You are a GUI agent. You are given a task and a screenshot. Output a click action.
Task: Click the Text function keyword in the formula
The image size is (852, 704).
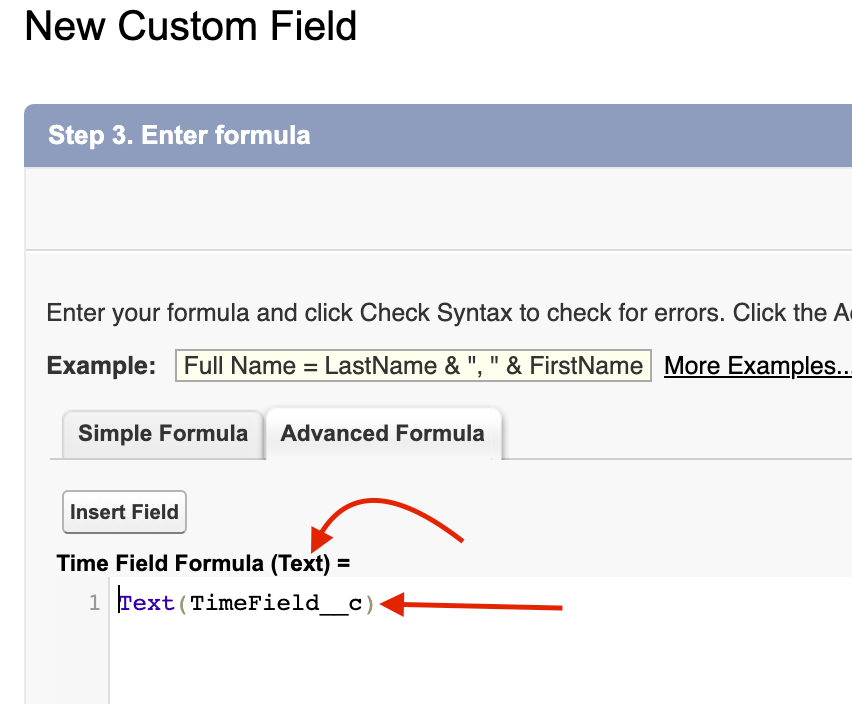tap(147, 604)
